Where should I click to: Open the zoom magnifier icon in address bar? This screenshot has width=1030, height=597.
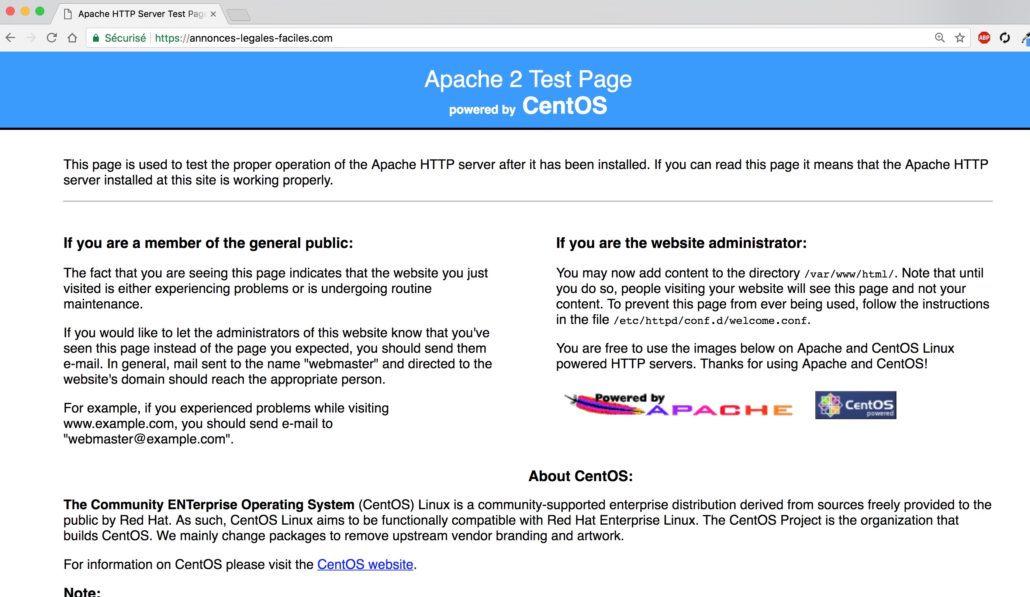click(x=939, y=38)
